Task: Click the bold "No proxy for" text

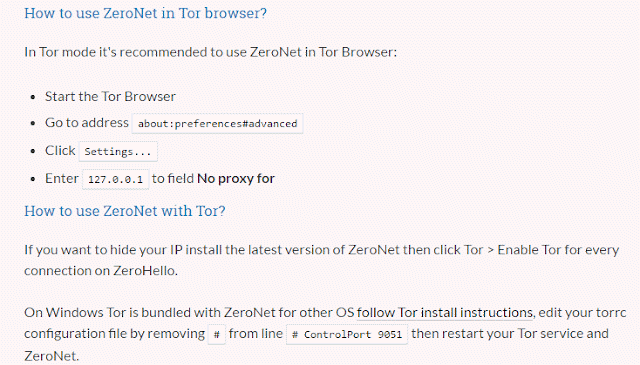Action: (x=236, y=178)
